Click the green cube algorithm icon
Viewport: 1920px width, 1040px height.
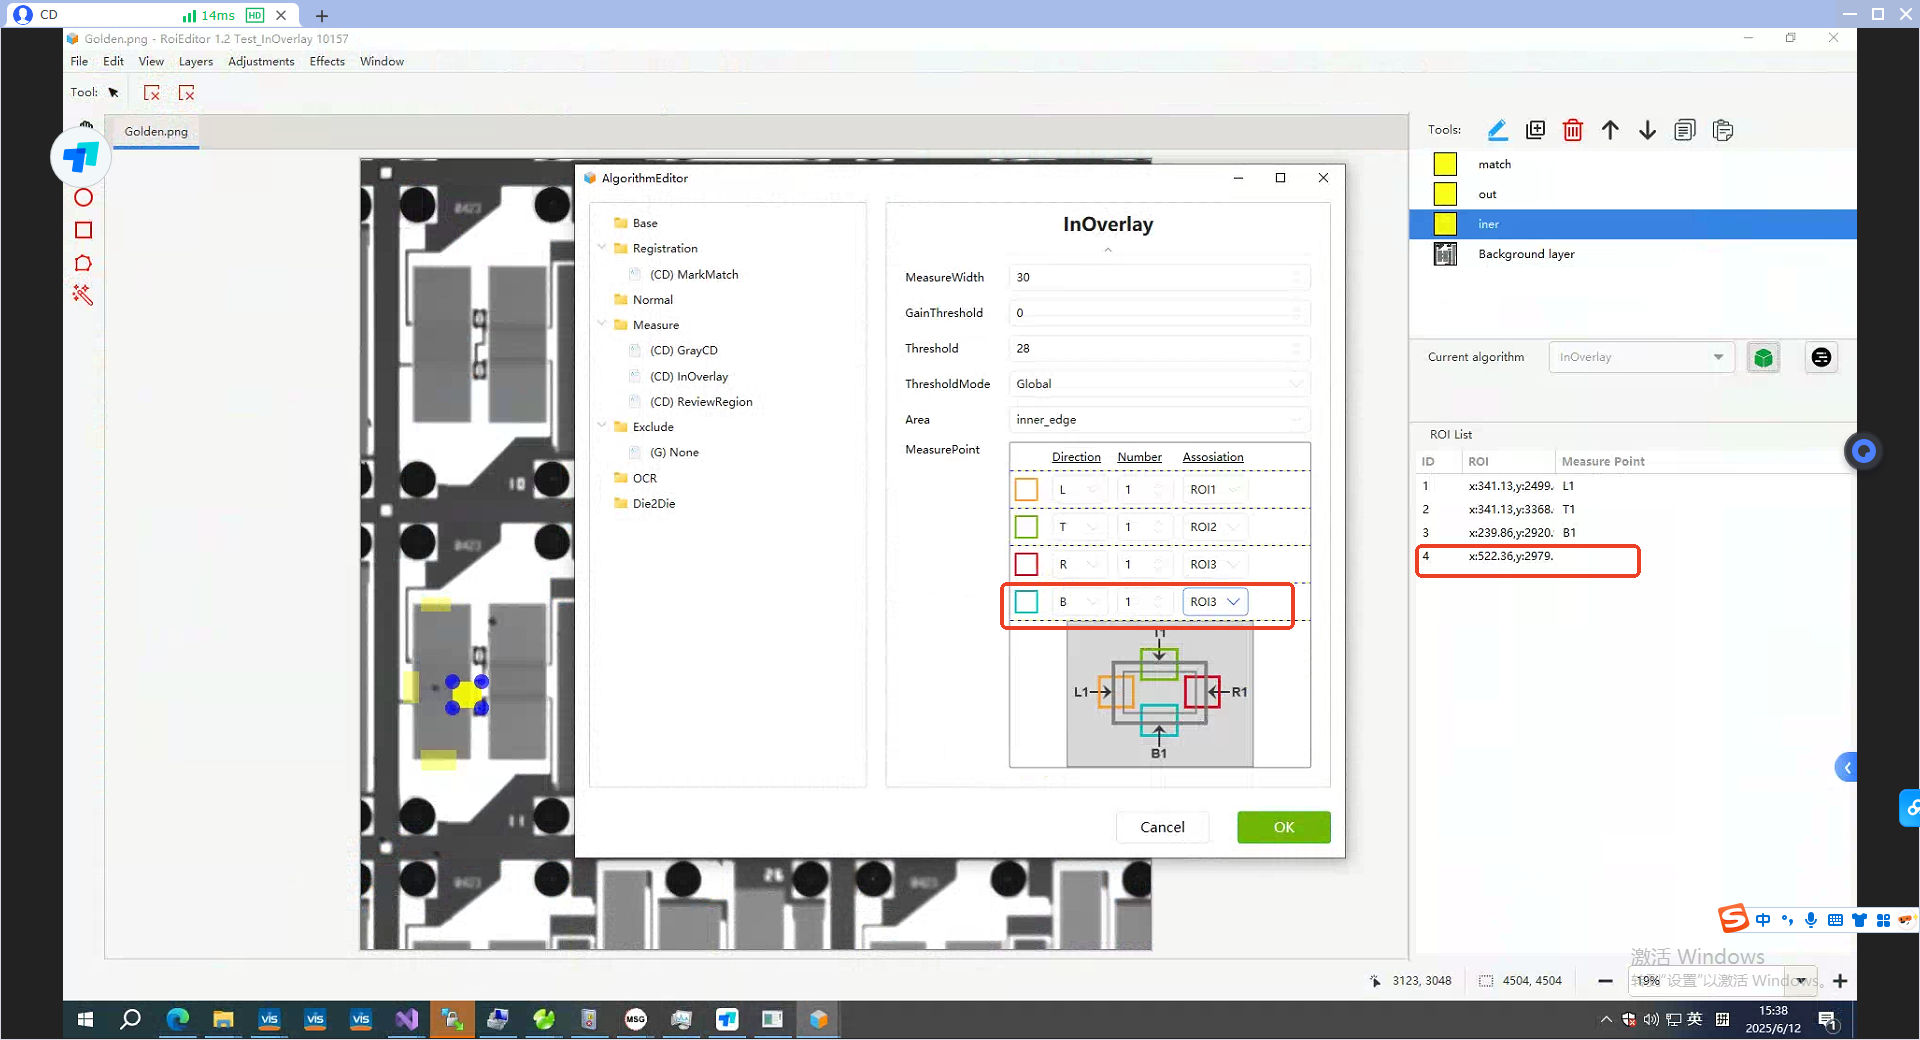coord(1763,357)
